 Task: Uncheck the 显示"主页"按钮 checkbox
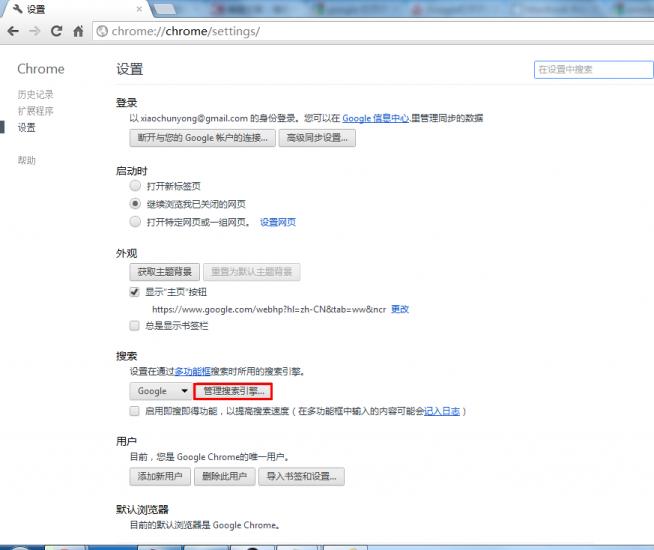134,292
